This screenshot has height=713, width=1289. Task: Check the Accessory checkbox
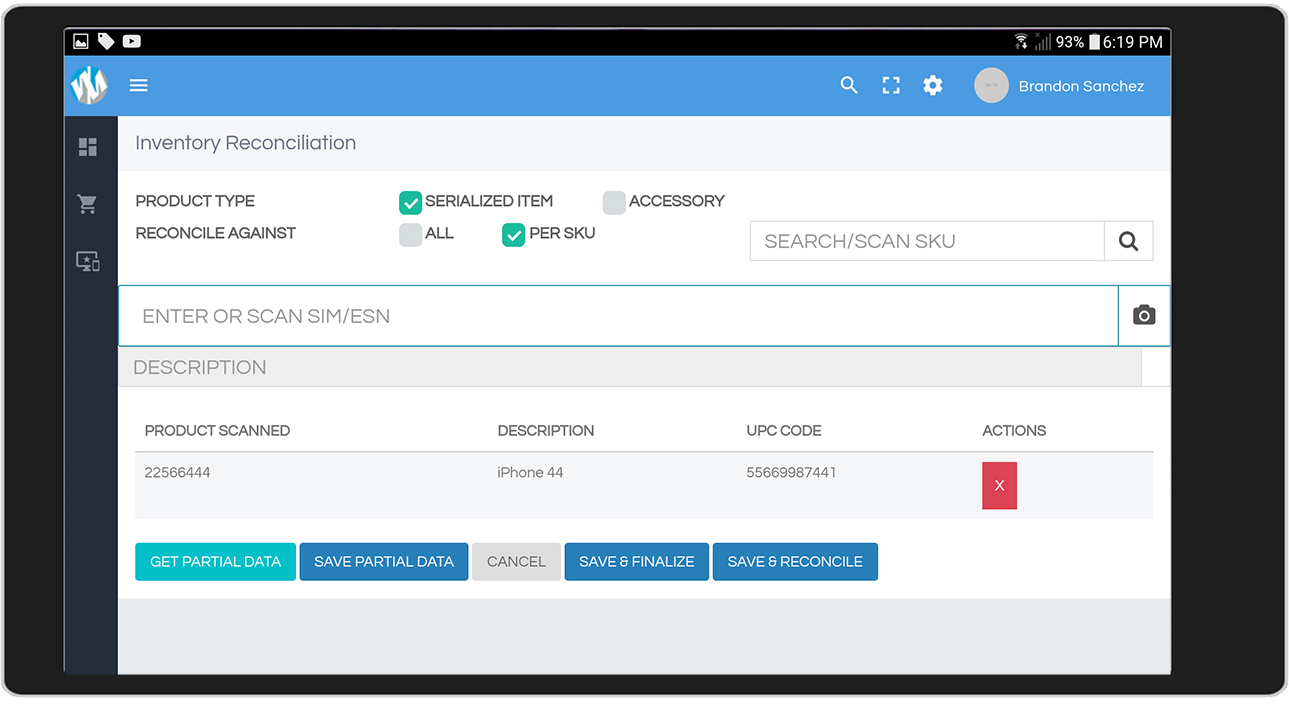(614, 202)
